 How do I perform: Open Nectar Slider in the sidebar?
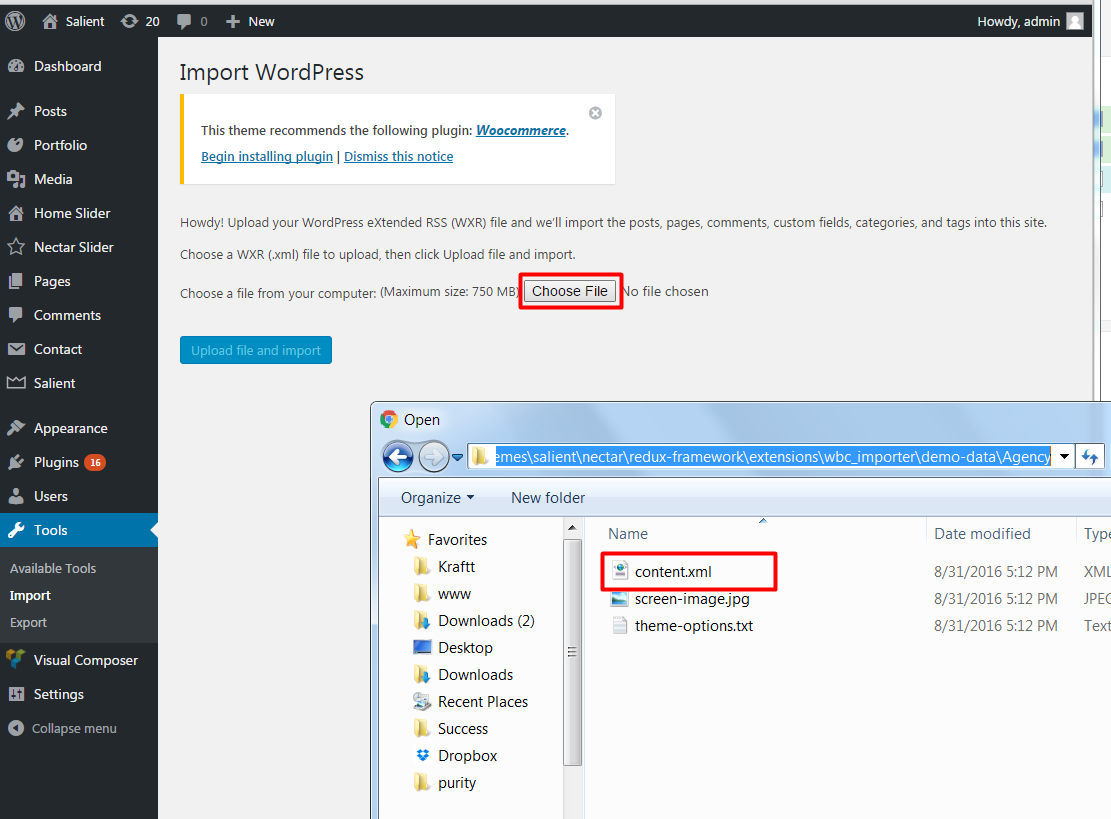73,247
